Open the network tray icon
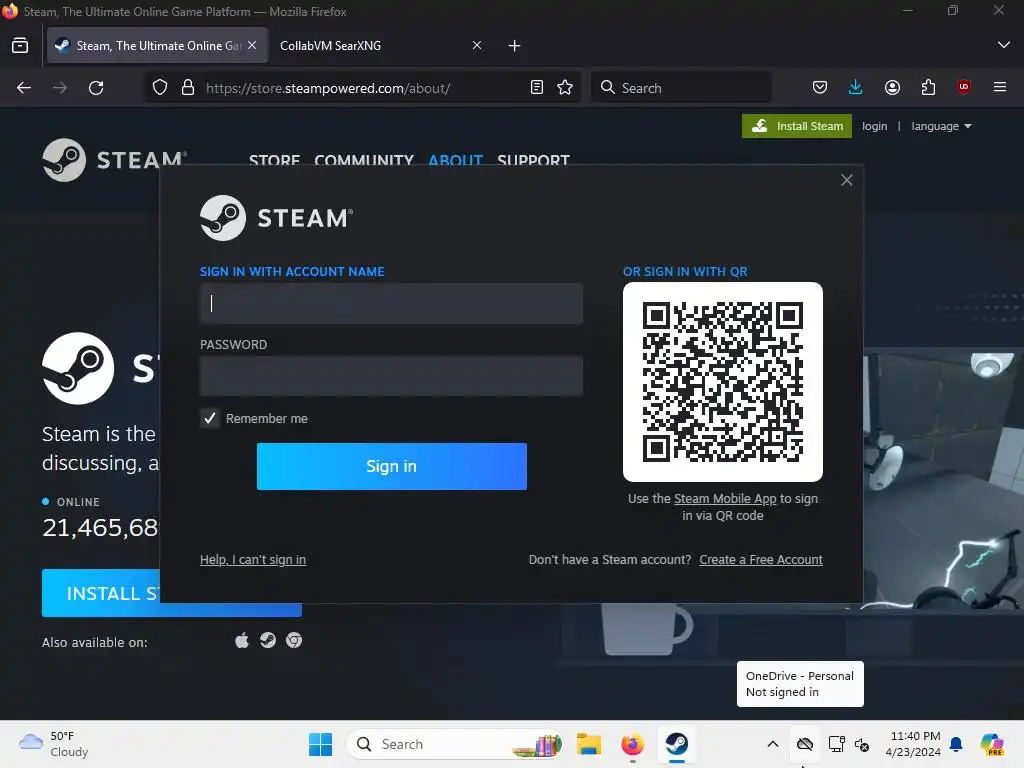 pos(837,744)
